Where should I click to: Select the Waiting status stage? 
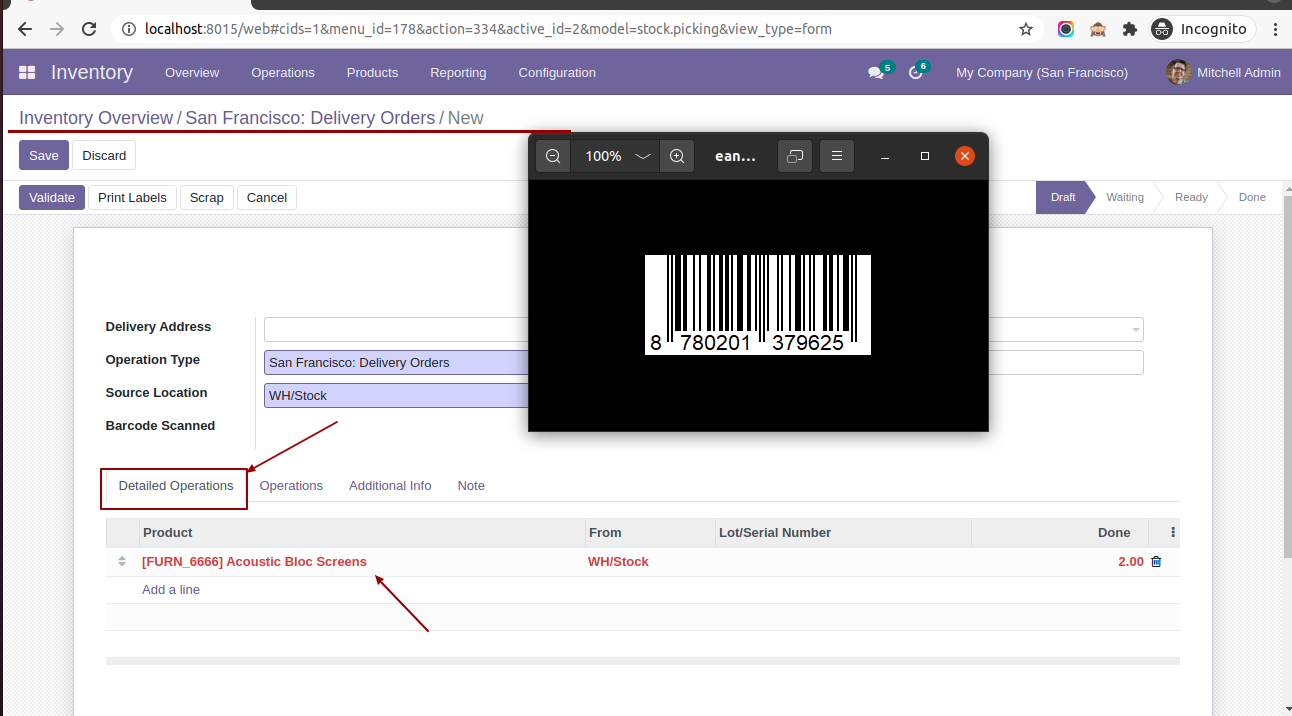tap(1125, 197)
